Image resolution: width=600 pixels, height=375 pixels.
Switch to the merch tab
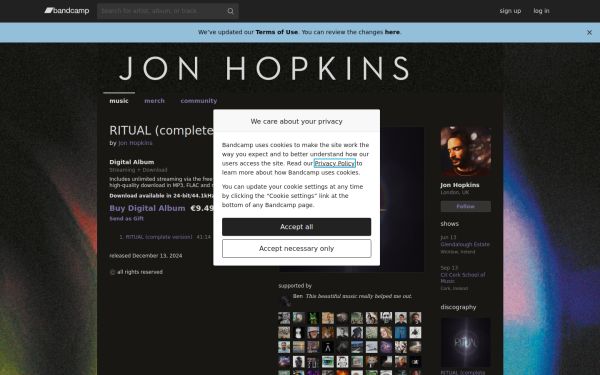(x=154, y=101)
